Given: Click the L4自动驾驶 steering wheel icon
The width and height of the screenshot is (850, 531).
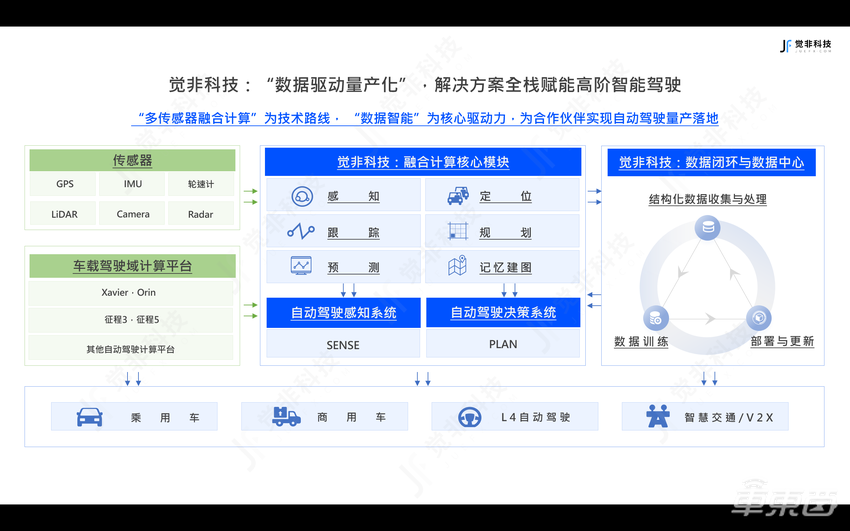Looking at the screenshot, I should [469, 417].
